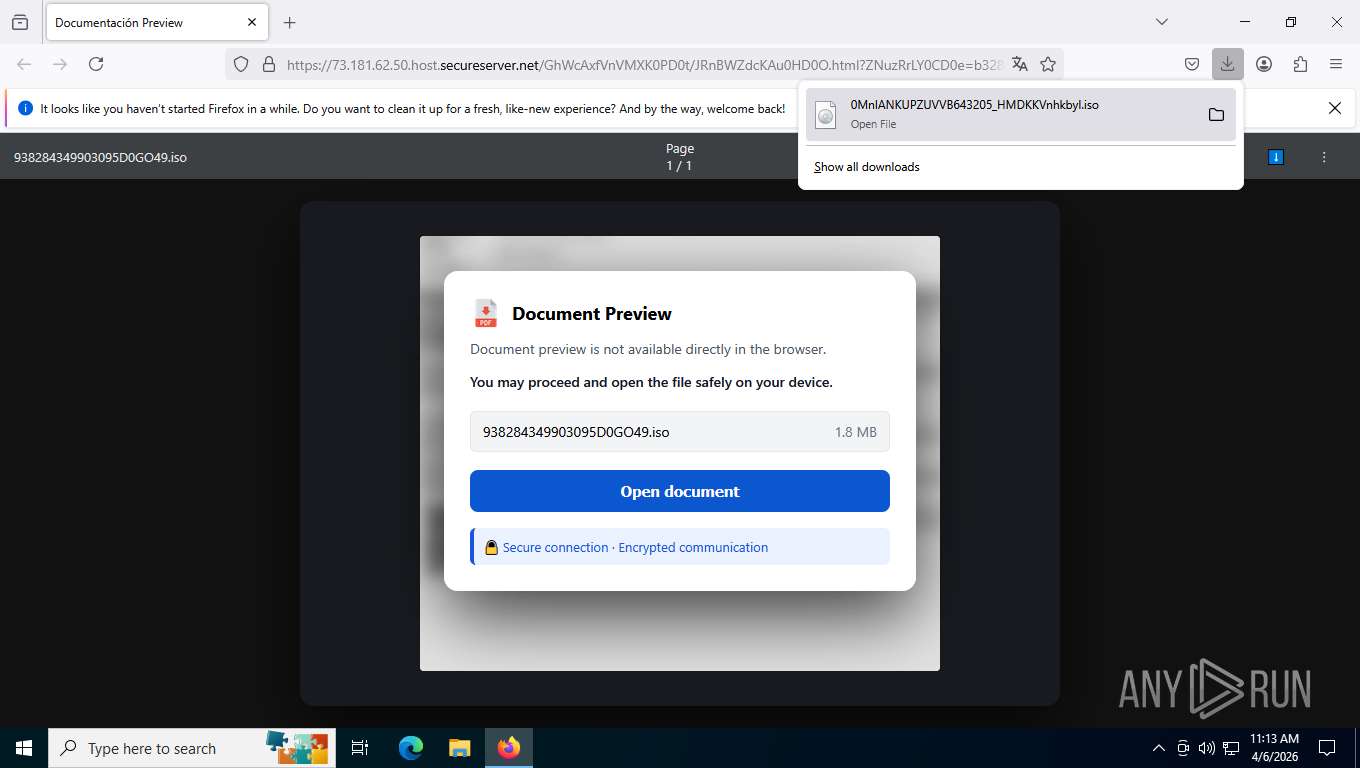This screenshot has width=1360, height=768.
Task: Click the info icon in notification bar
Action: tap(25, 108)
